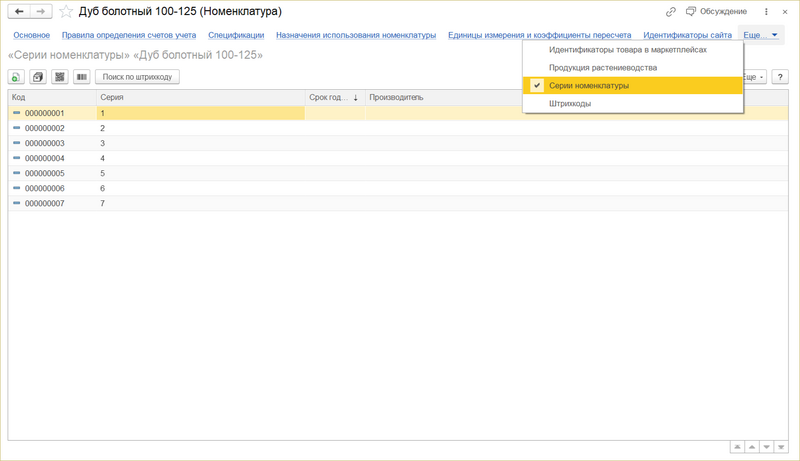Click the Серия cell with value 1
Viewport: 800px width, 461px height.
tap(201, 113)
